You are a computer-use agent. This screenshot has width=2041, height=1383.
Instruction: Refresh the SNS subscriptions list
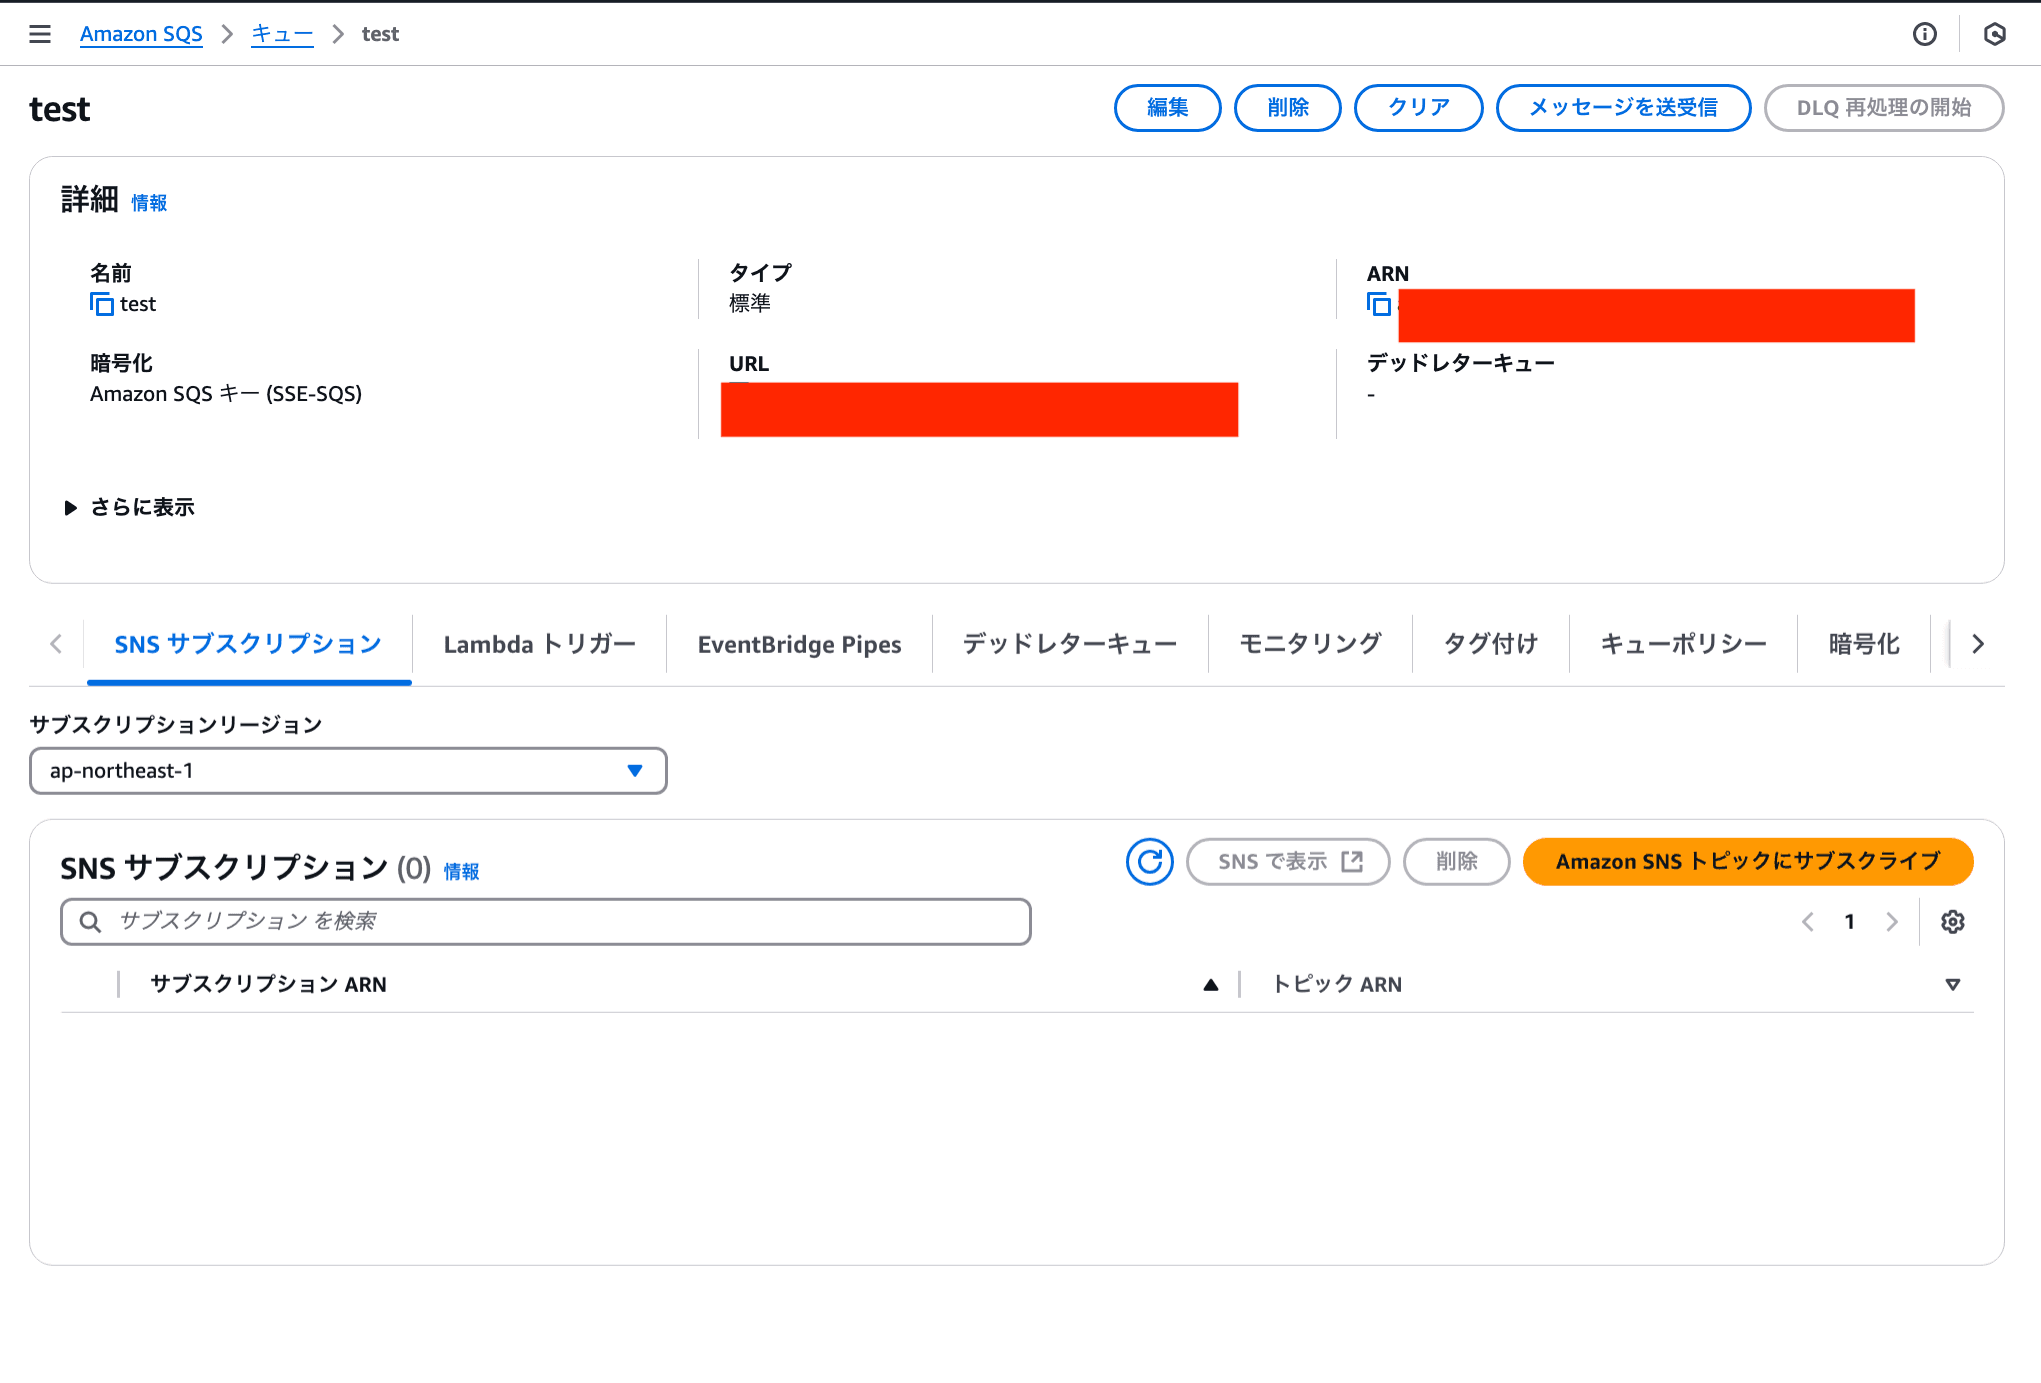[x=1149, y=861]
